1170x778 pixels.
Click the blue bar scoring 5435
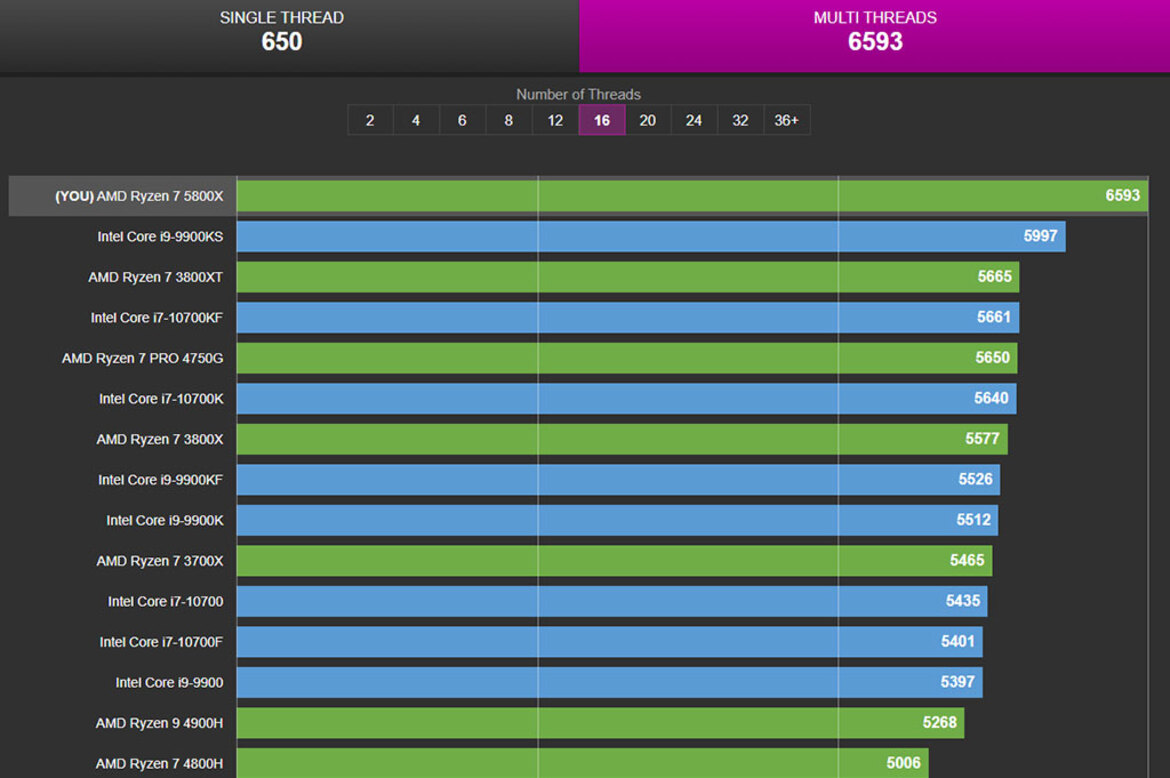[612, 601]
